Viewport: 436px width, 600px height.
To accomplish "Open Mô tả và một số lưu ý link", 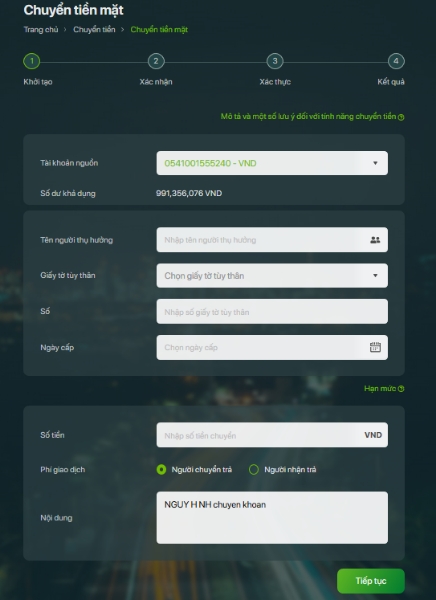I will tap(308, 116).
